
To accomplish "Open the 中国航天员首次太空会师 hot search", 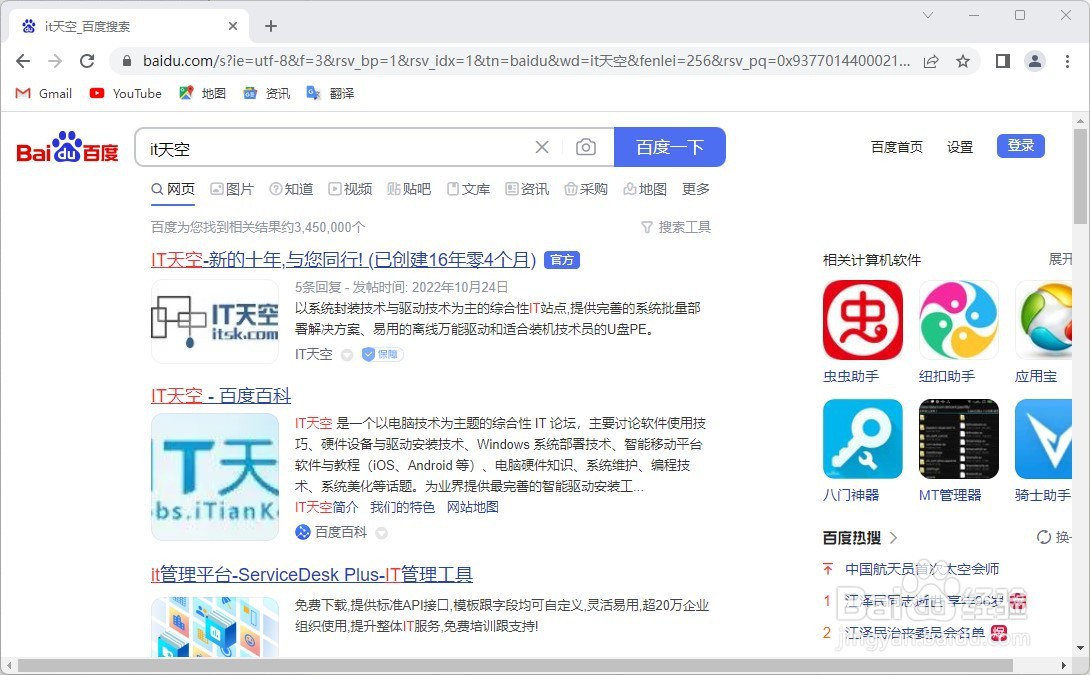I will (922, 569).
